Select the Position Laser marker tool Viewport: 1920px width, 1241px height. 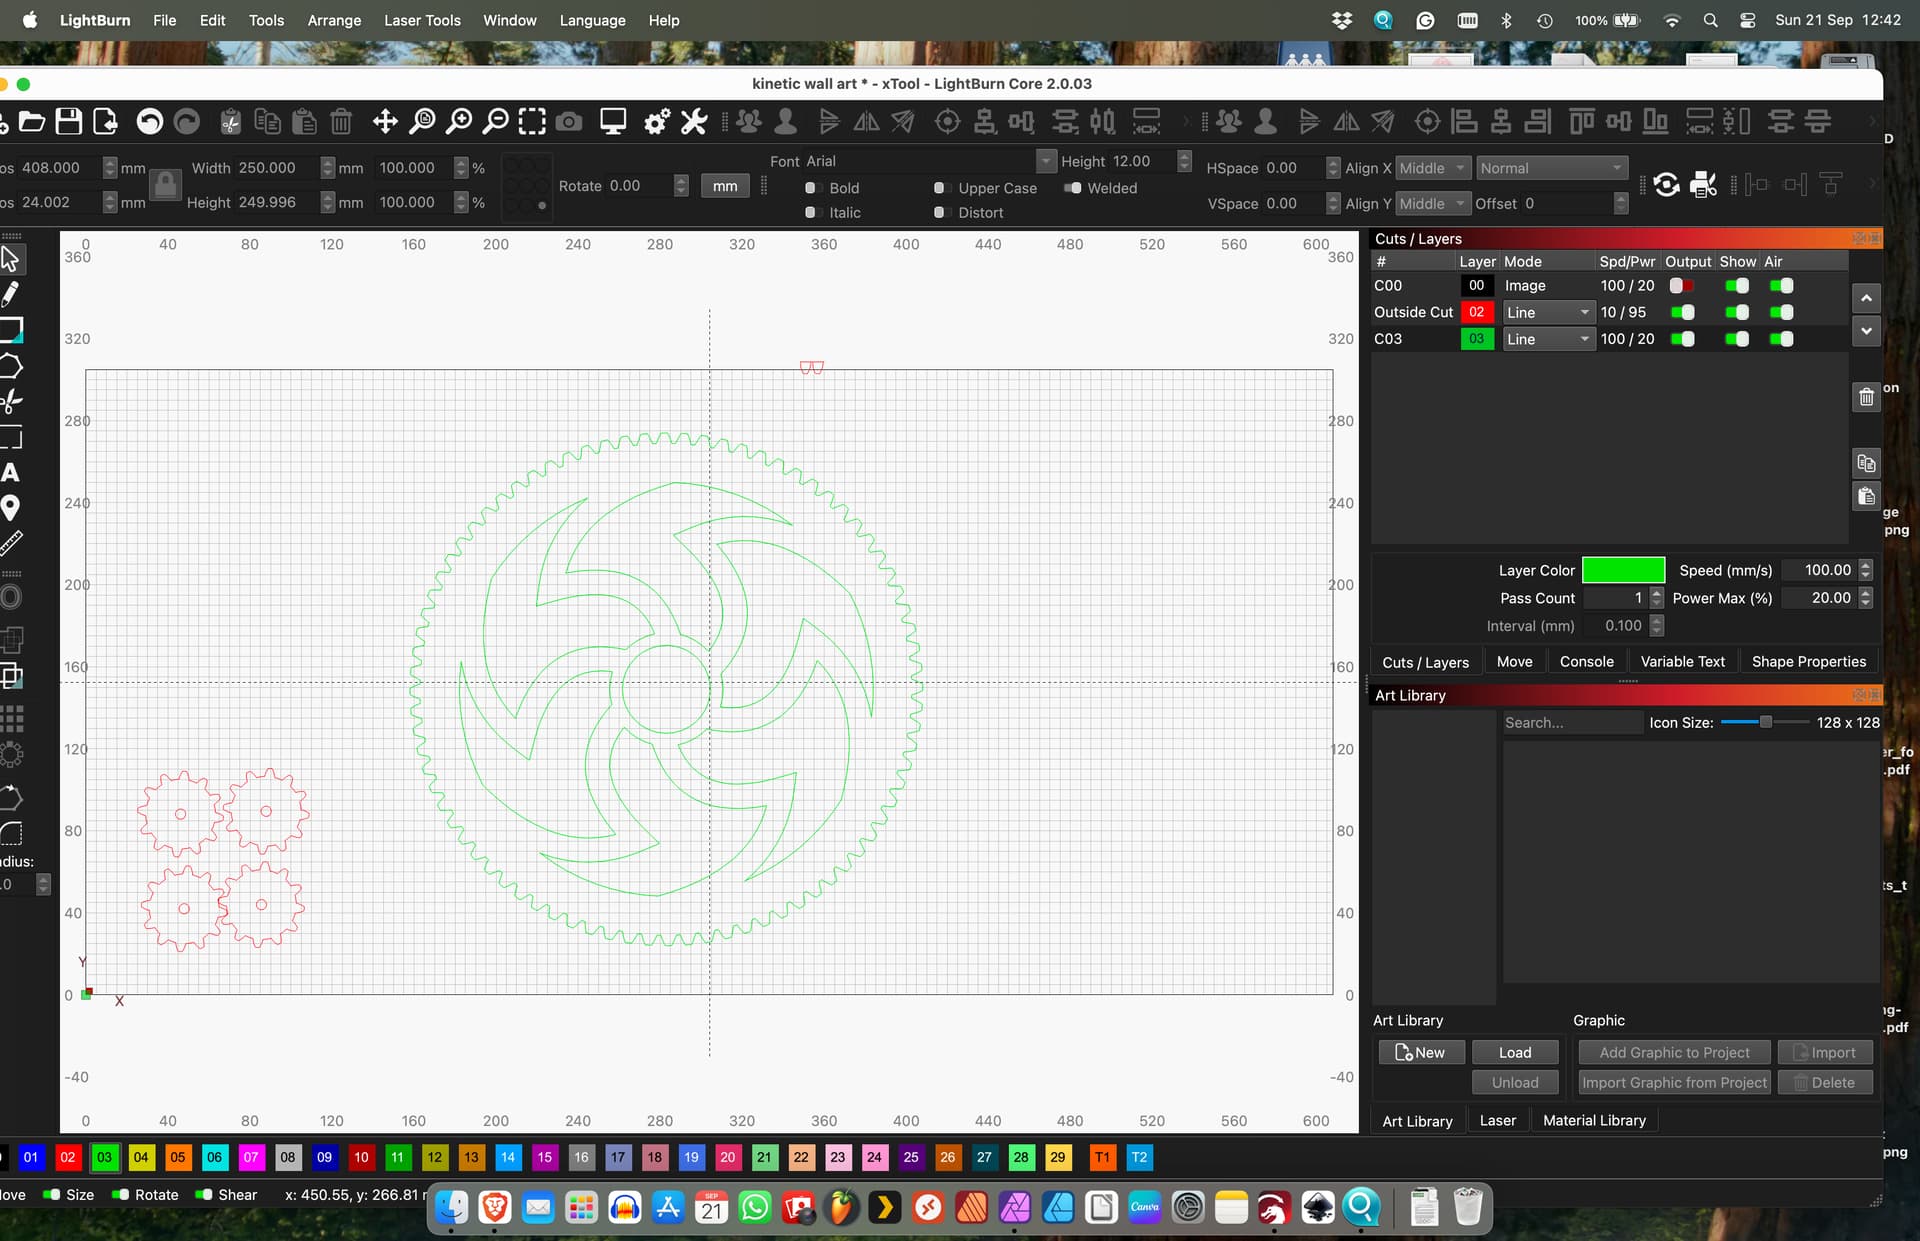tap(10, 508)
